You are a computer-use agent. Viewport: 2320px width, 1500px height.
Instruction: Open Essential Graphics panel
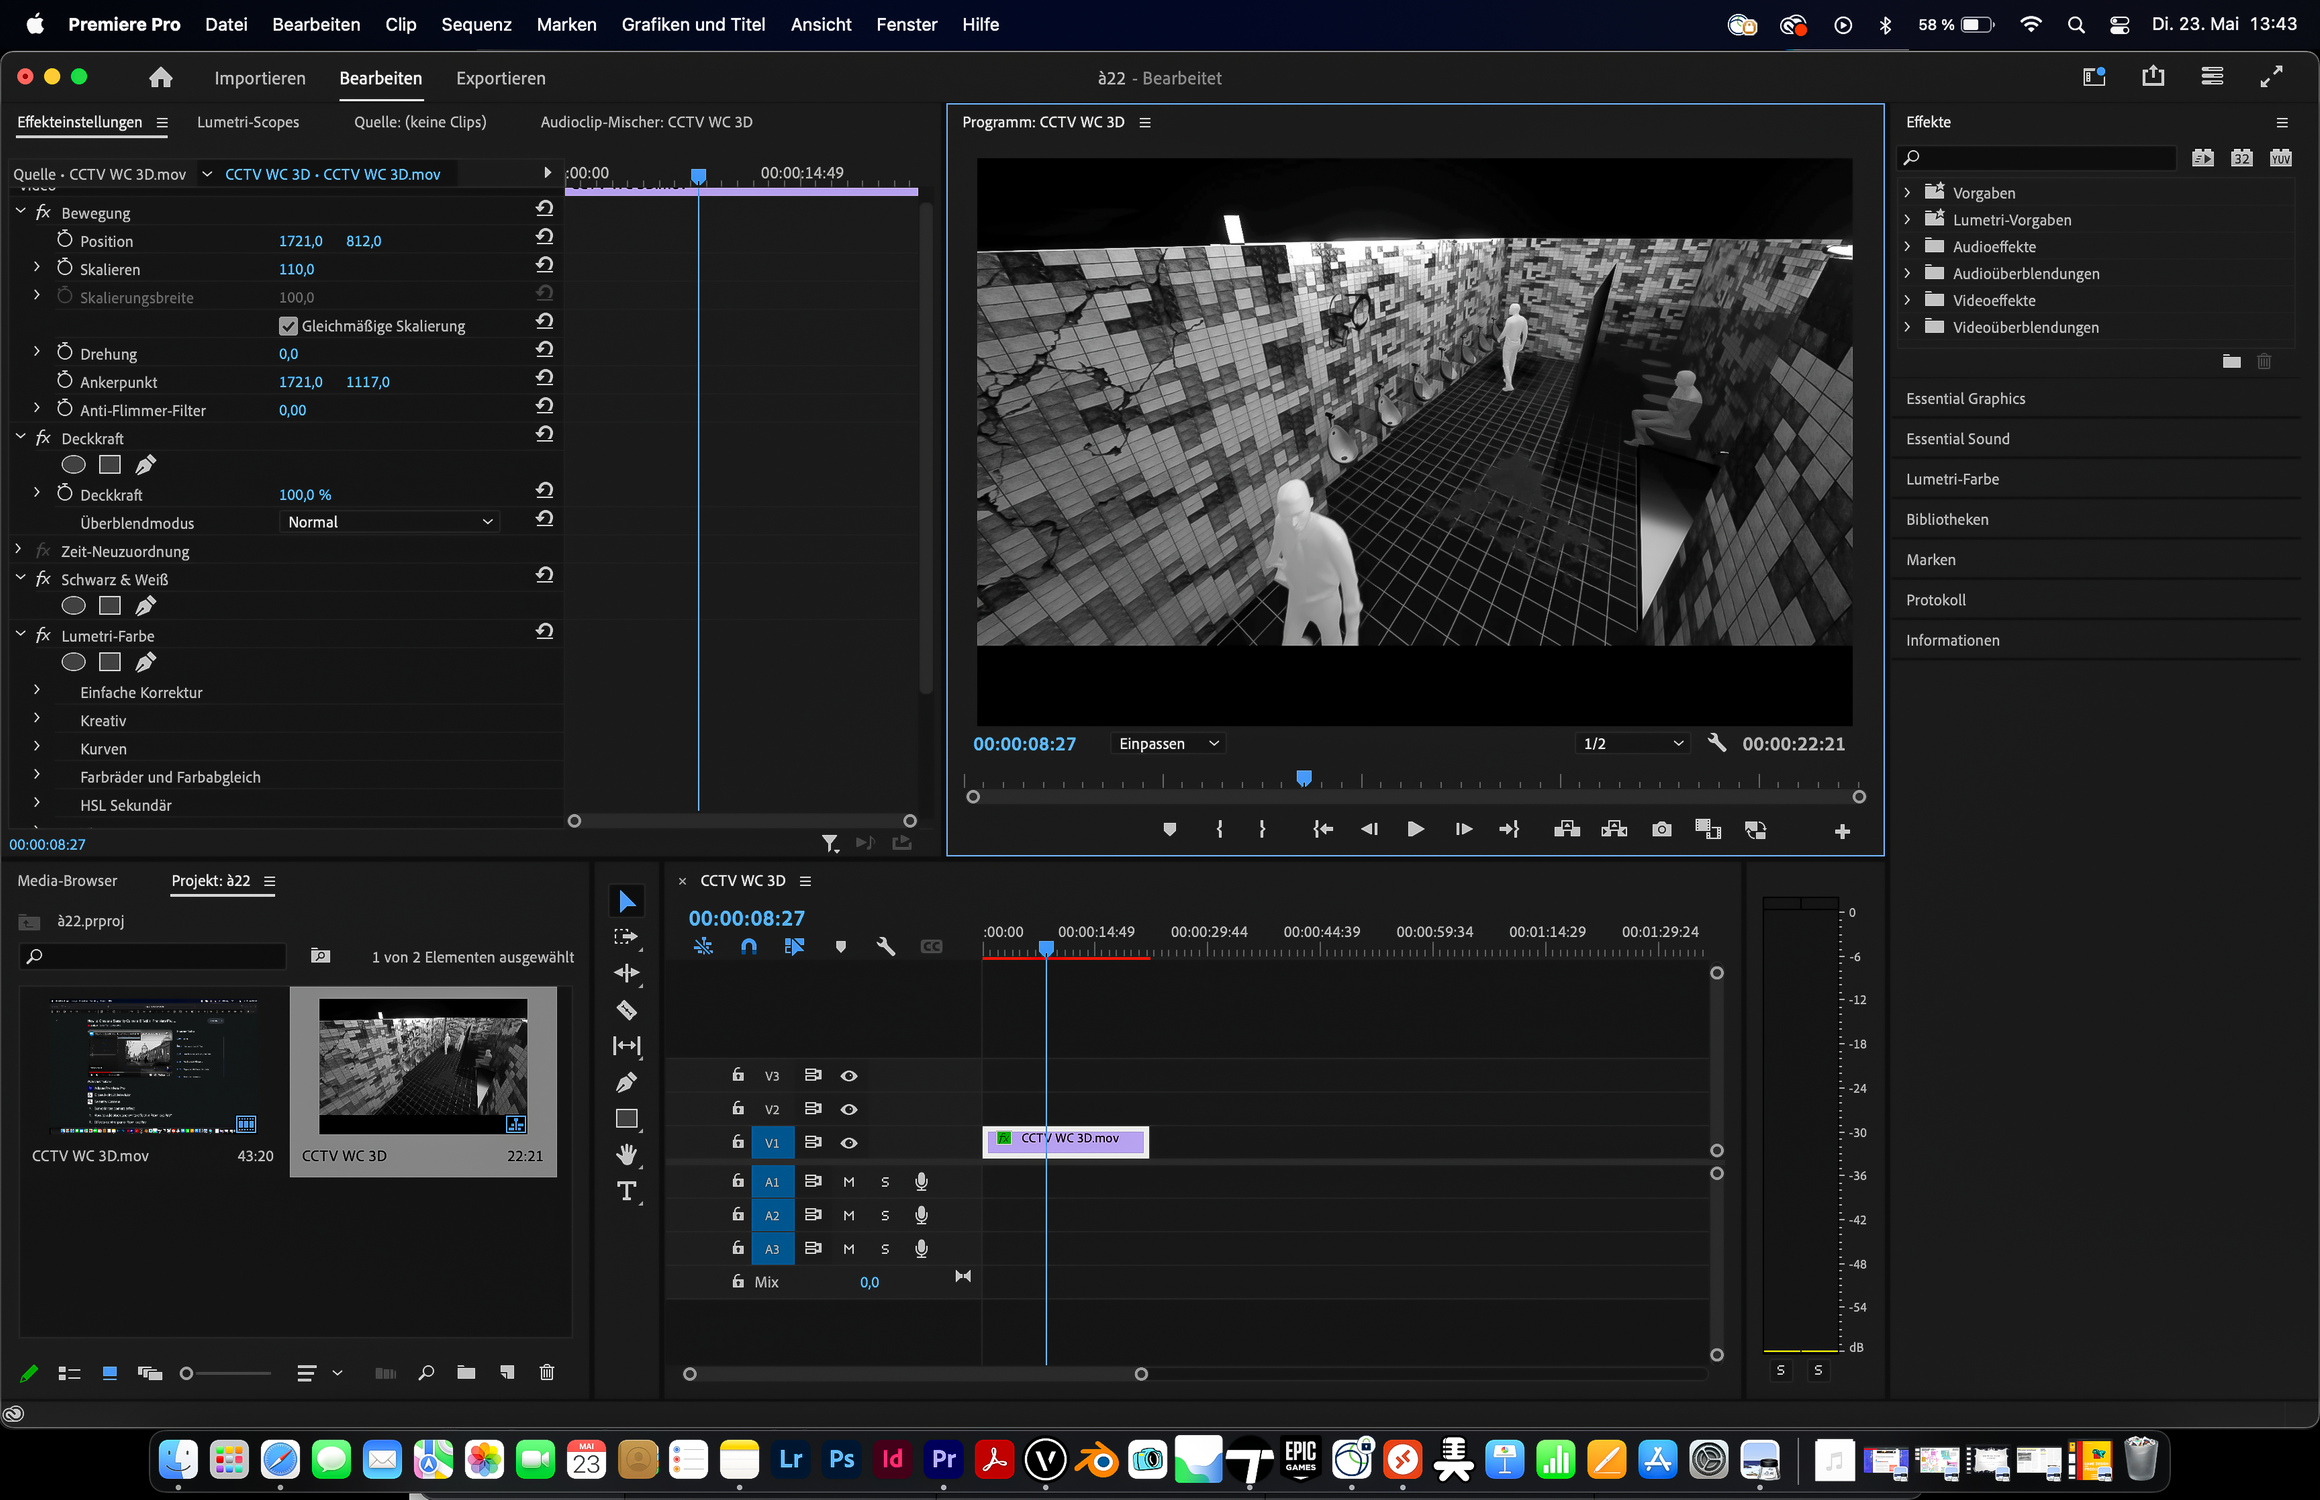coord(1965,398)
